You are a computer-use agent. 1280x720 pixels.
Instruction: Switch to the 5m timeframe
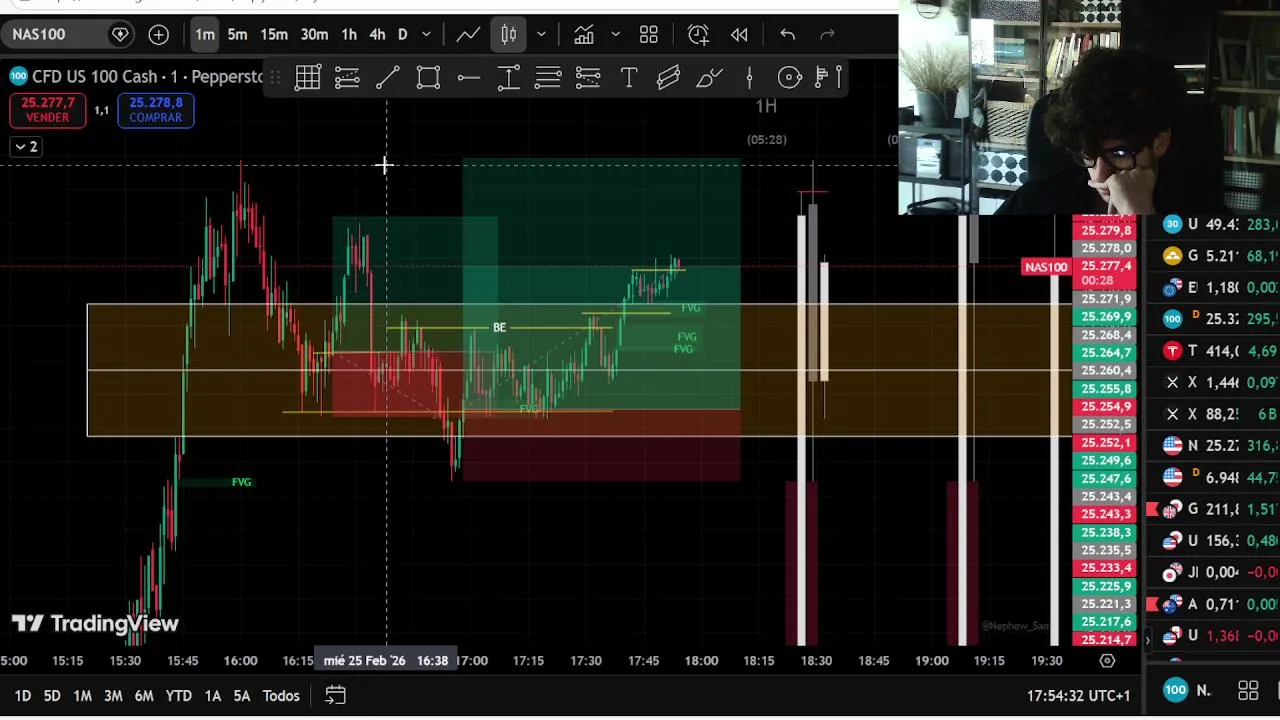(237, 34)
